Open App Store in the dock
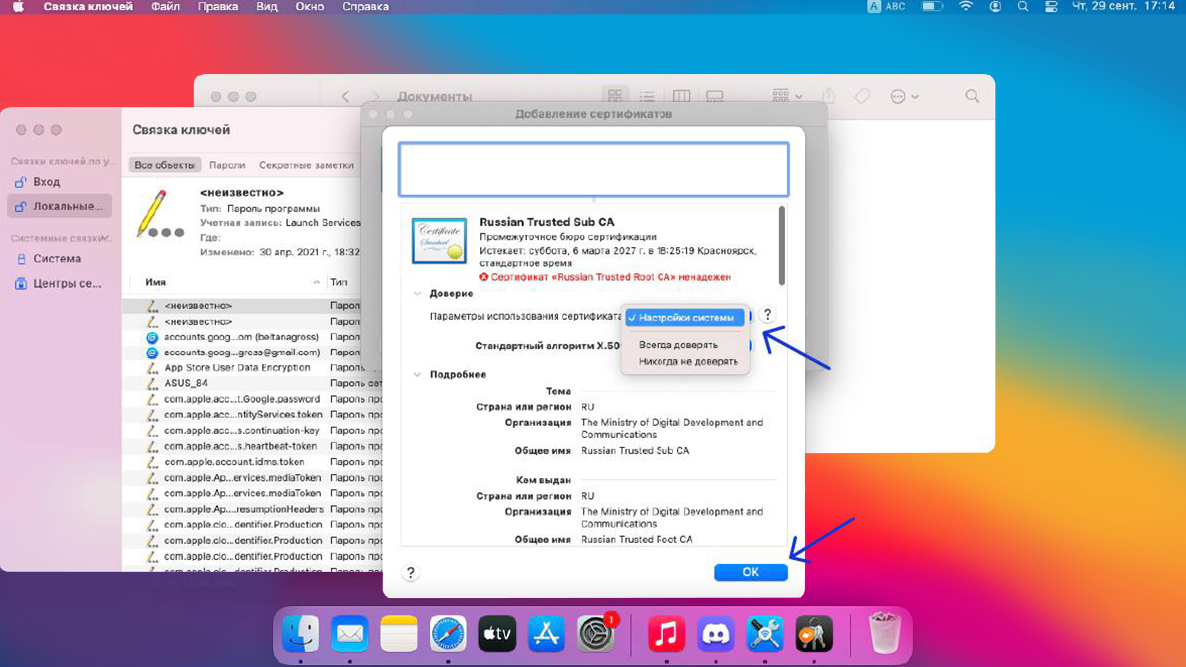This screenshot has height=667, width=1186. click(546, 634)
